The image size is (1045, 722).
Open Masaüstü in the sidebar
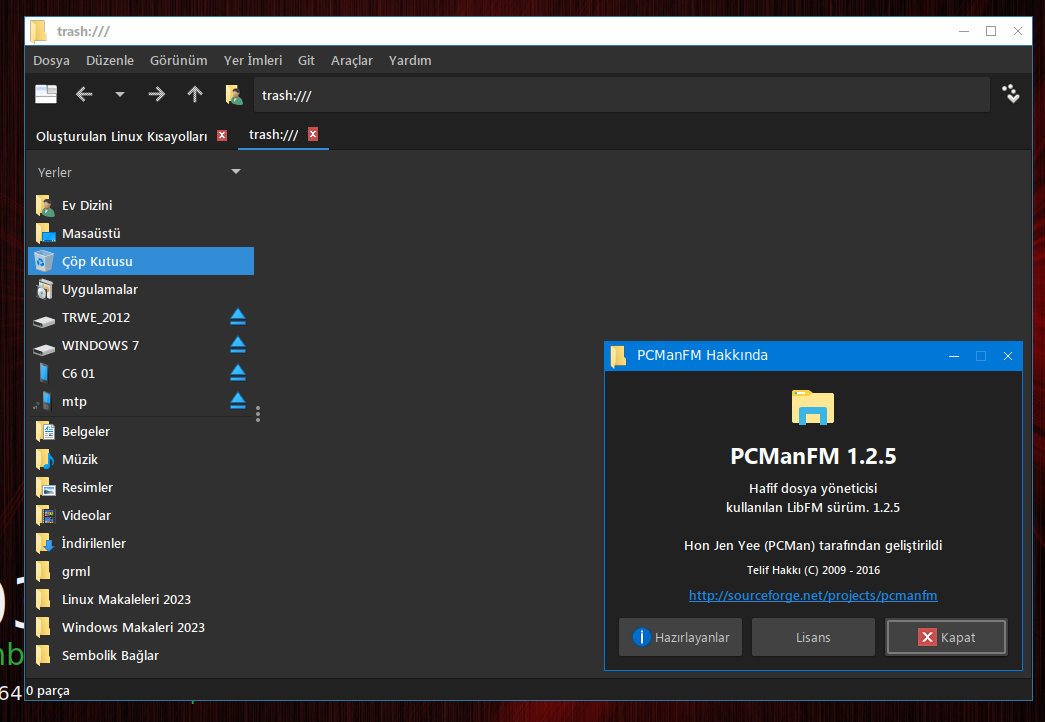pos(141,233)
